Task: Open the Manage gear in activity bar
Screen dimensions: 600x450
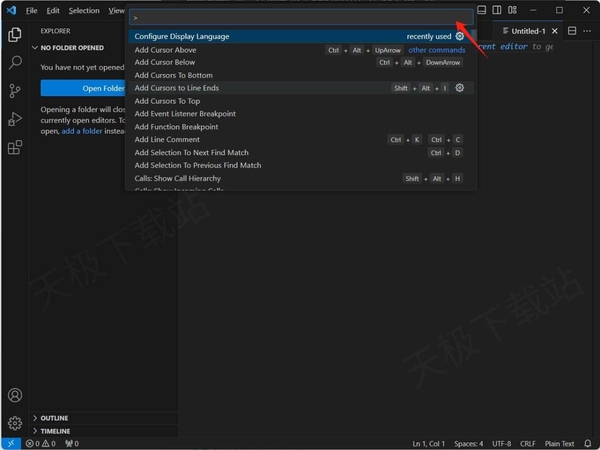Action: click(15, 423)
